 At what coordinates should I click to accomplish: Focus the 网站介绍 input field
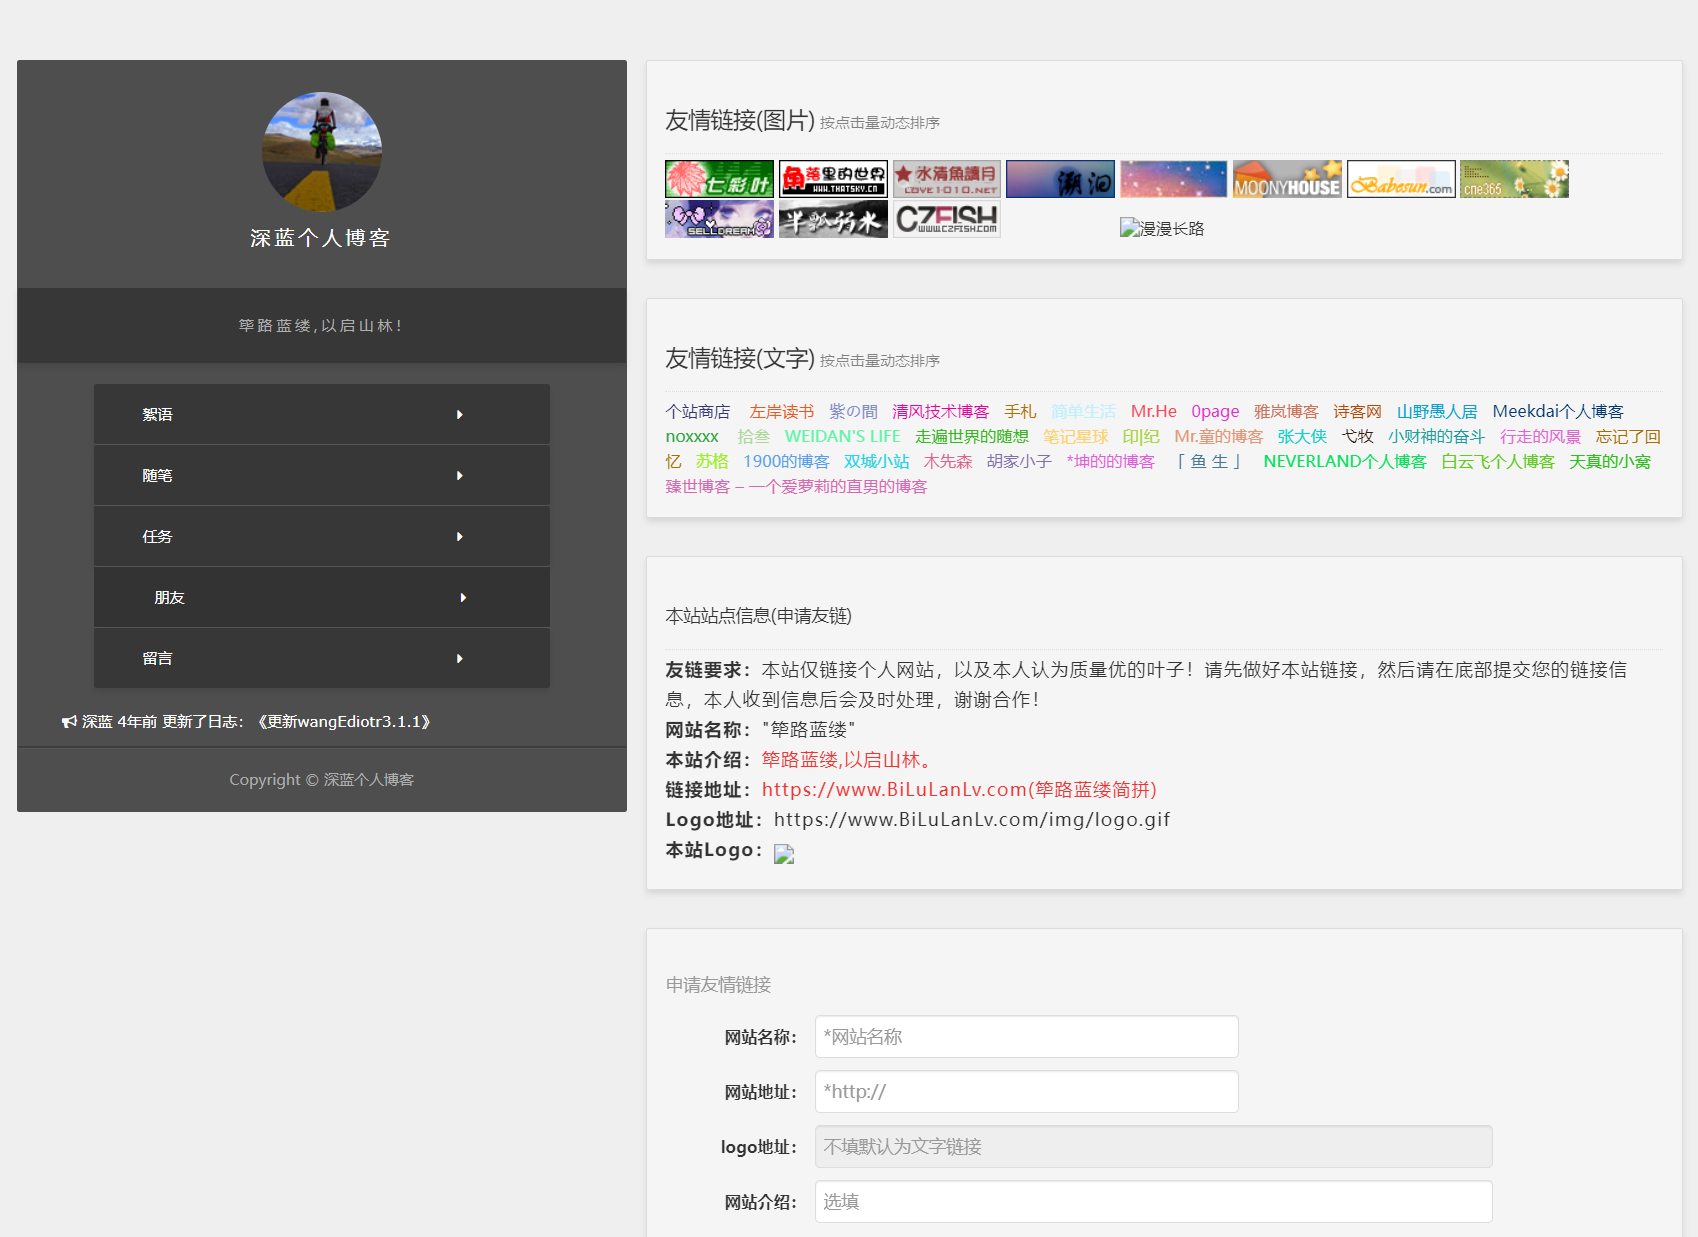pos(1154,1202)
